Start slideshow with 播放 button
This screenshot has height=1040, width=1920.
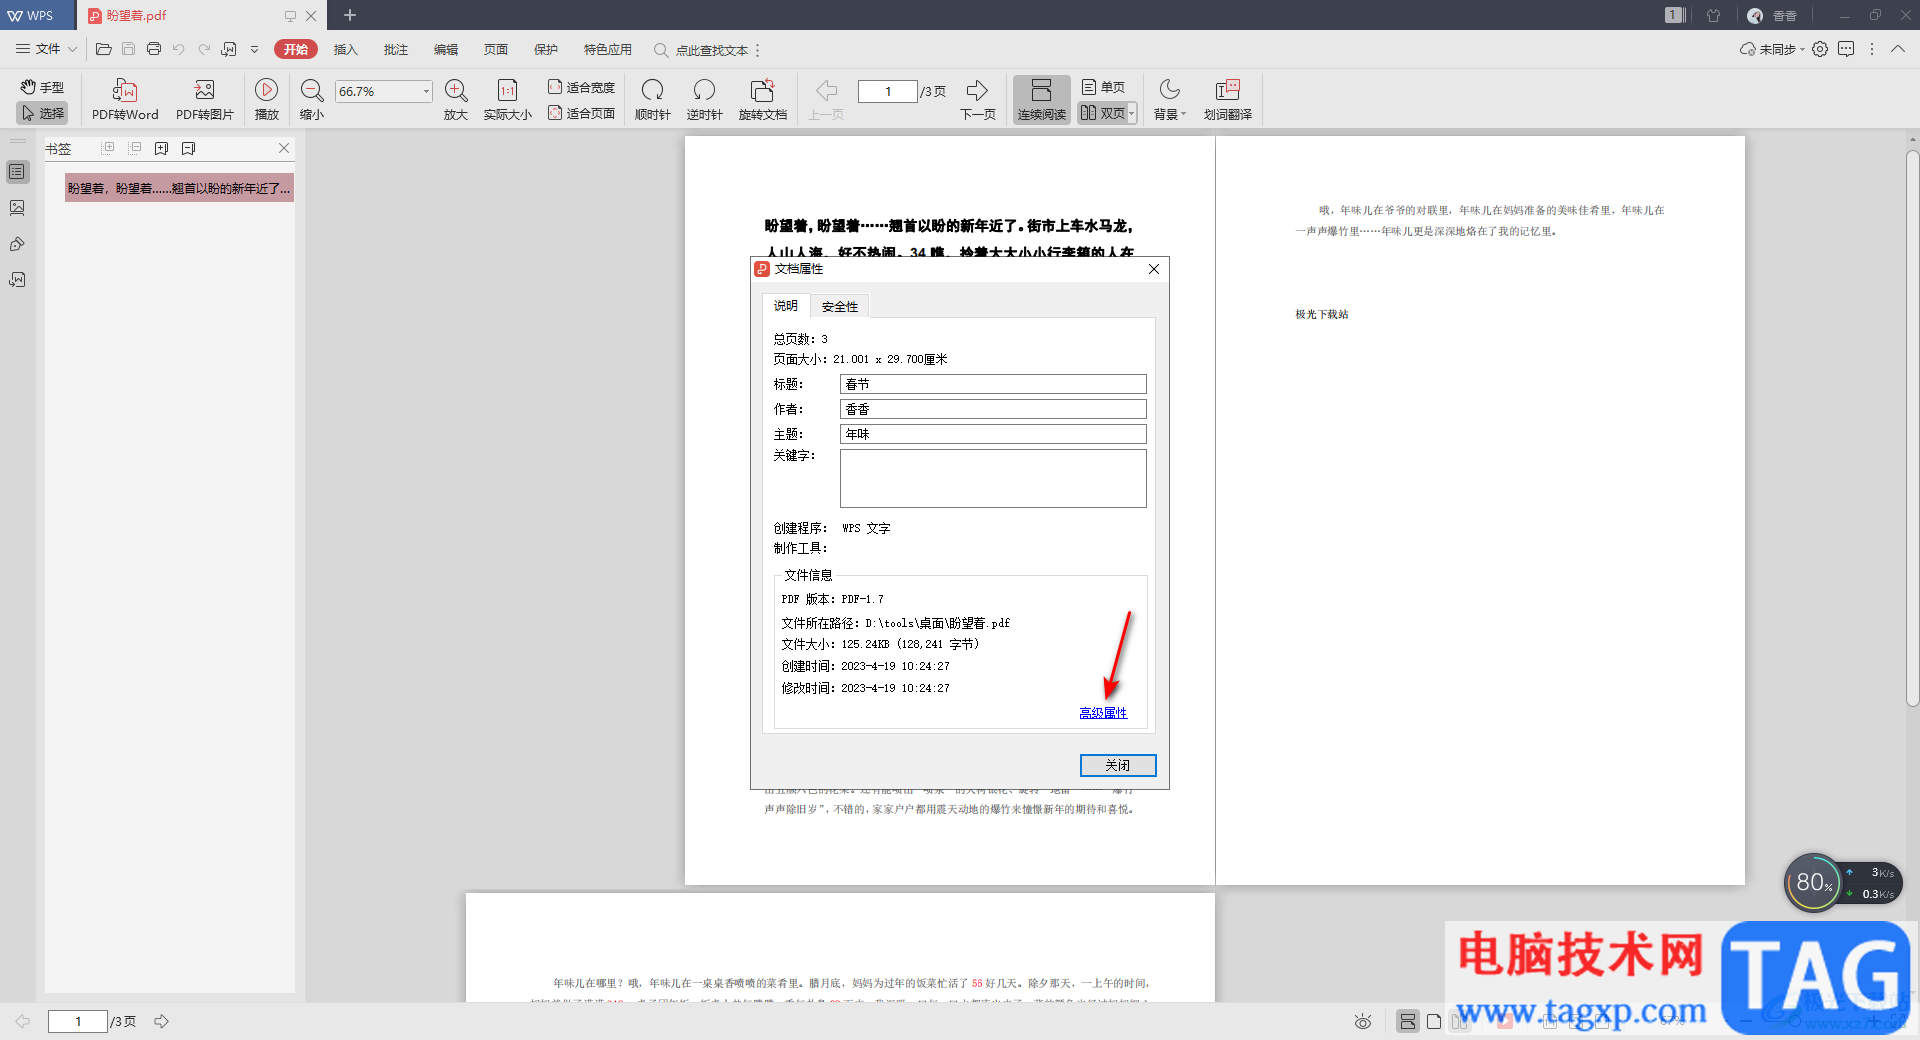coord(267,100)
